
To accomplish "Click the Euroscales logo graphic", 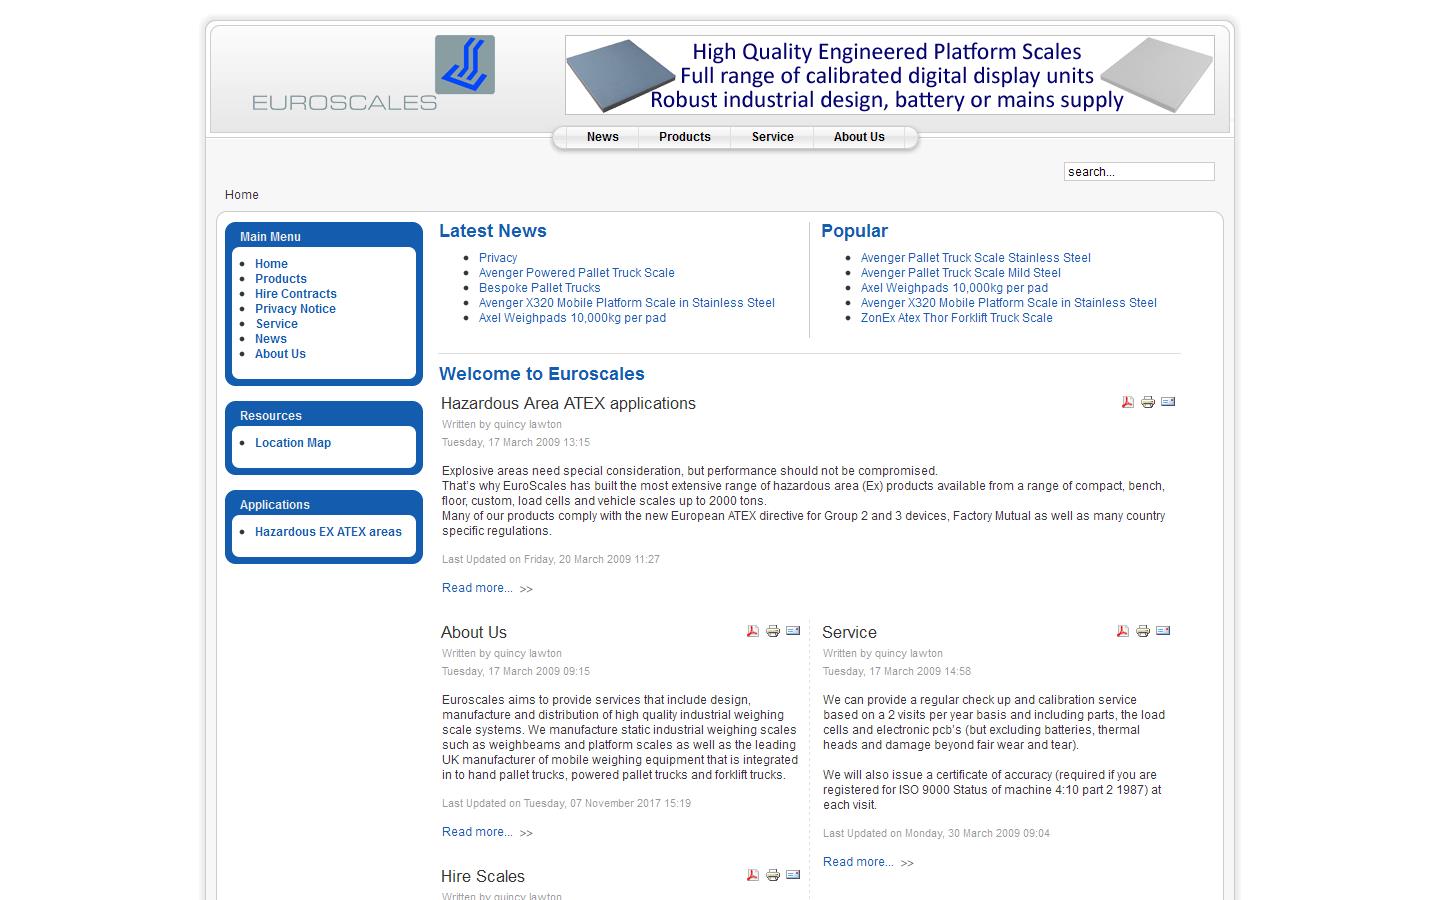I will [464, 66].
